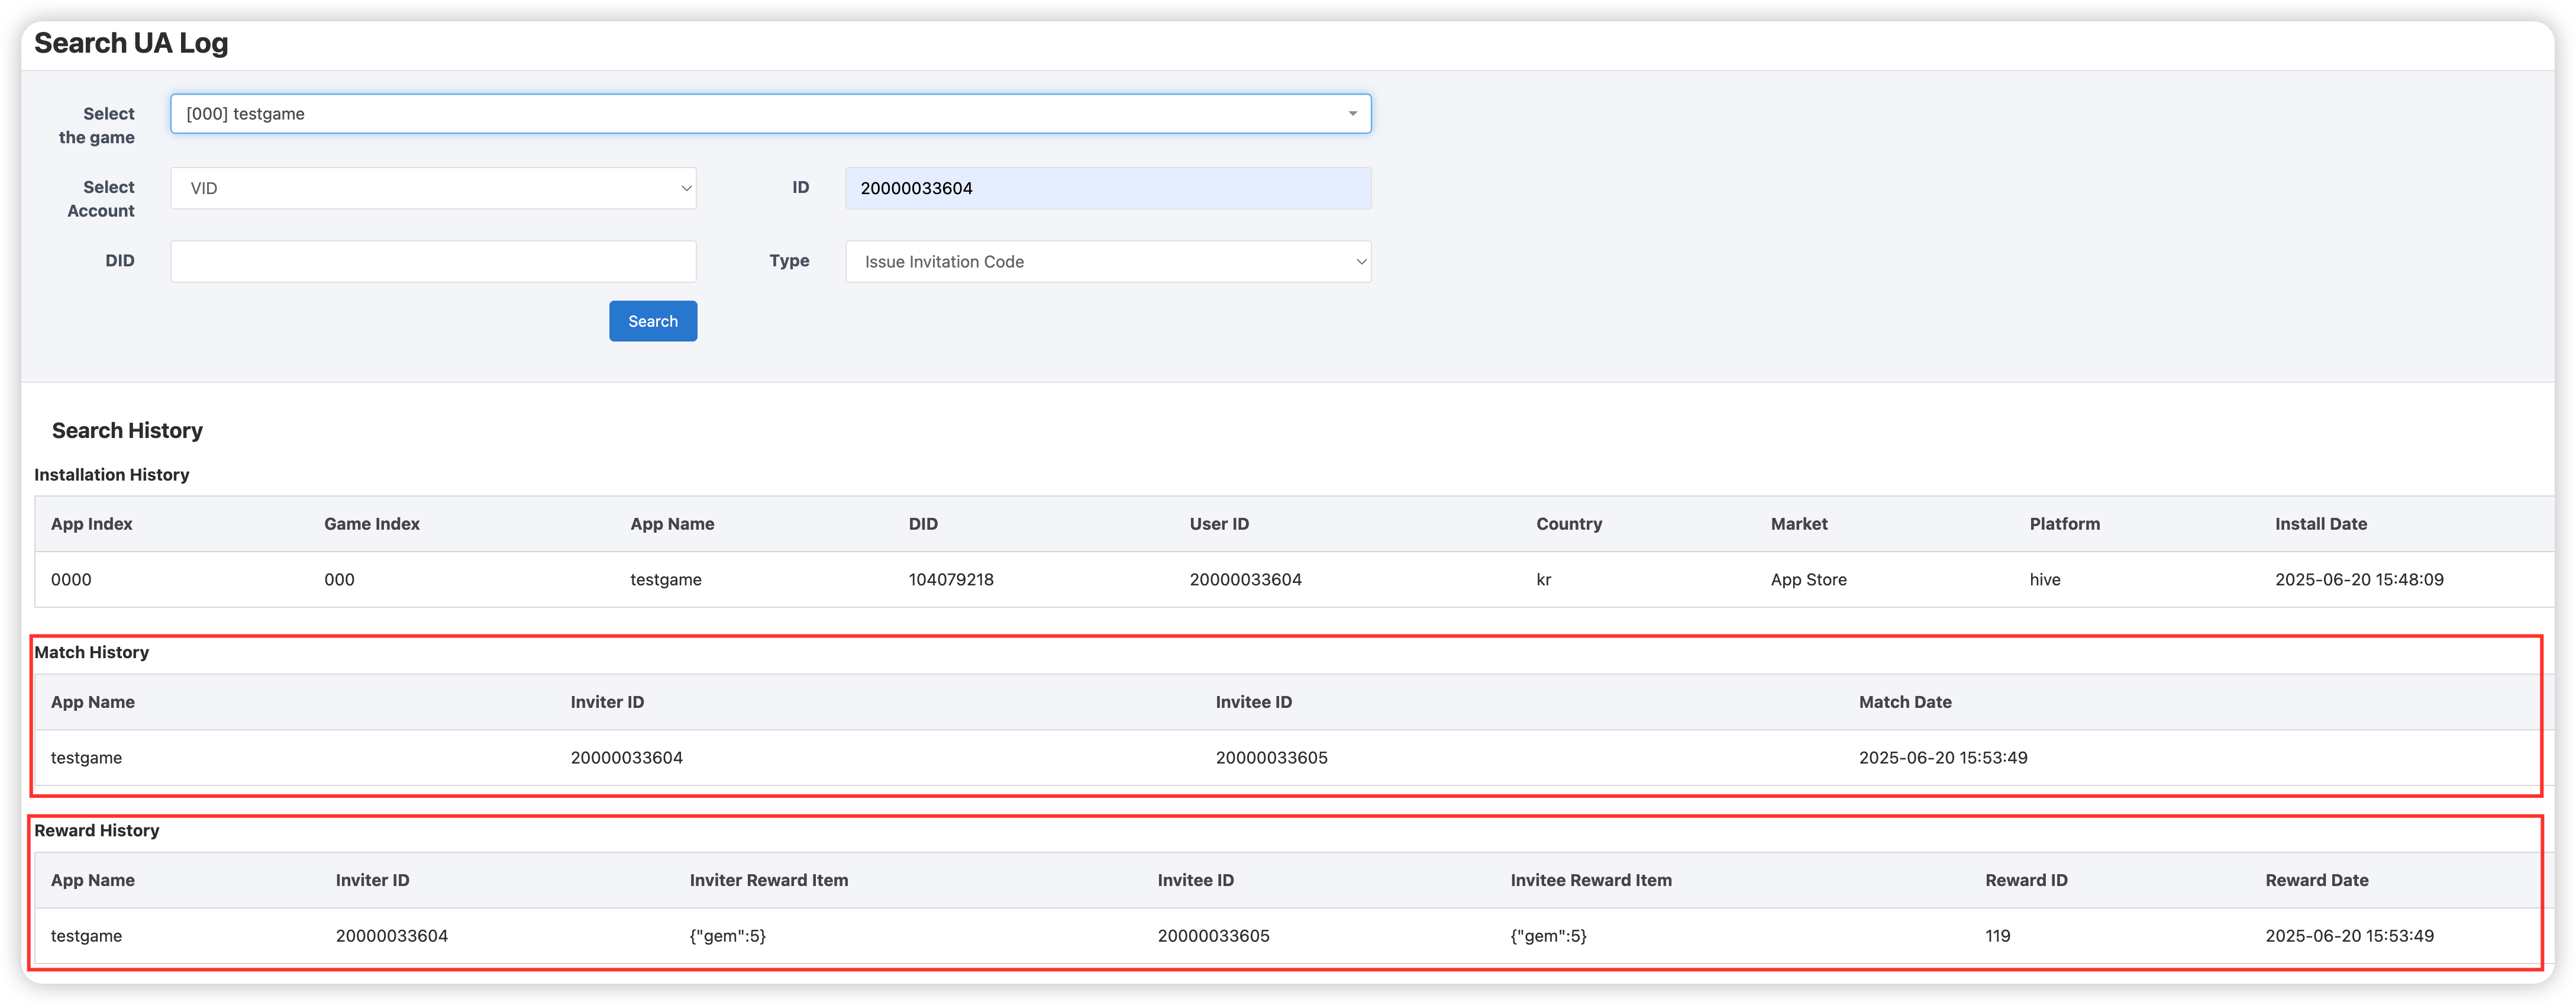2576x1005 pixels.
Task: Click the Invitee Reward Item column header
Action: (1590, 880)
